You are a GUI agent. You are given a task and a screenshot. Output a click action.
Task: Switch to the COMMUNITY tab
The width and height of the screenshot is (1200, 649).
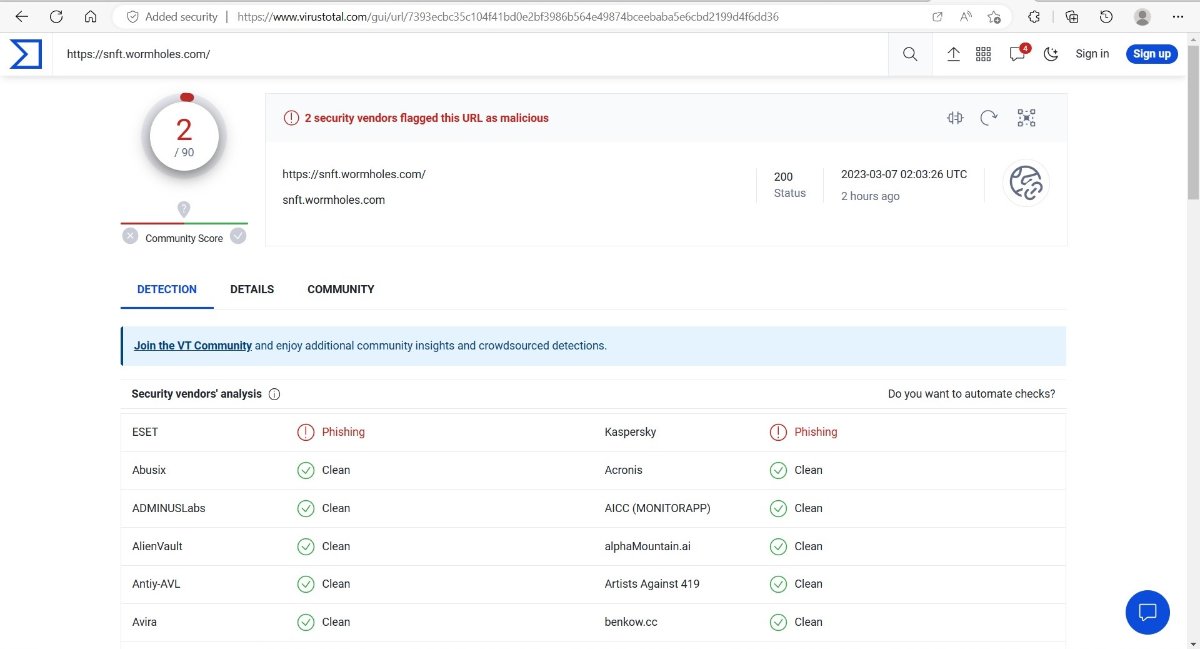click(340, 289)
